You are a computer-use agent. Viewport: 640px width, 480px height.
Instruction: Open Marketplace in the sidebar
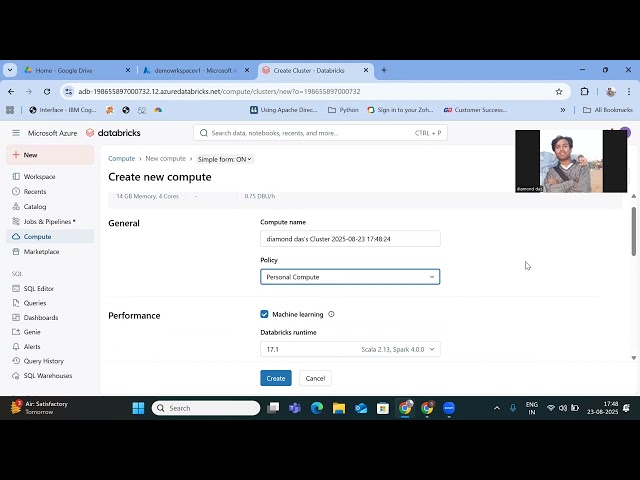coord(41,252)
